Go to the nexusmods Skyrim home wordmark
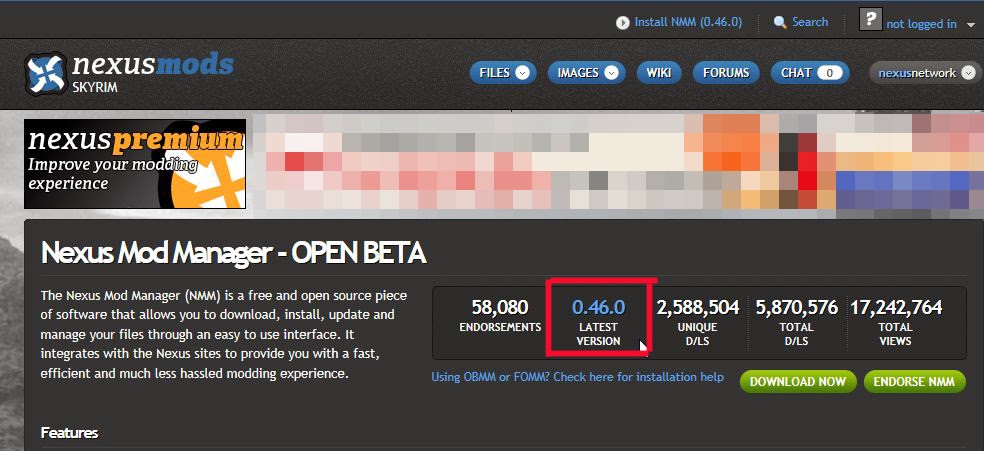Image resolution: width=984 pixels, height=451 pixels. coord(152,72)
